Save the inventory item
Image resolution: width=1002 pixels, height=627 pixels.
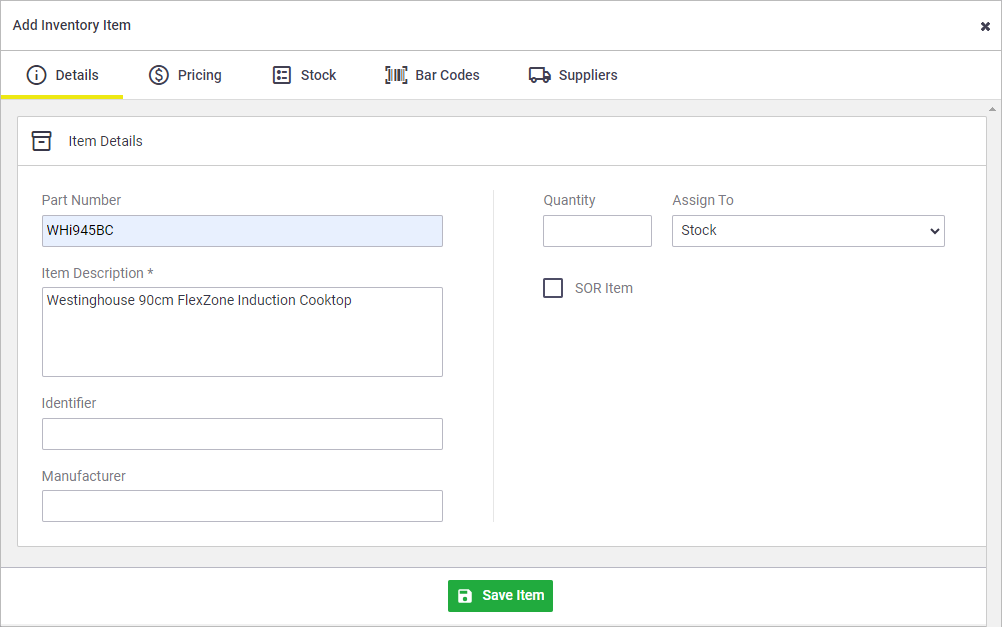(500, 596)
